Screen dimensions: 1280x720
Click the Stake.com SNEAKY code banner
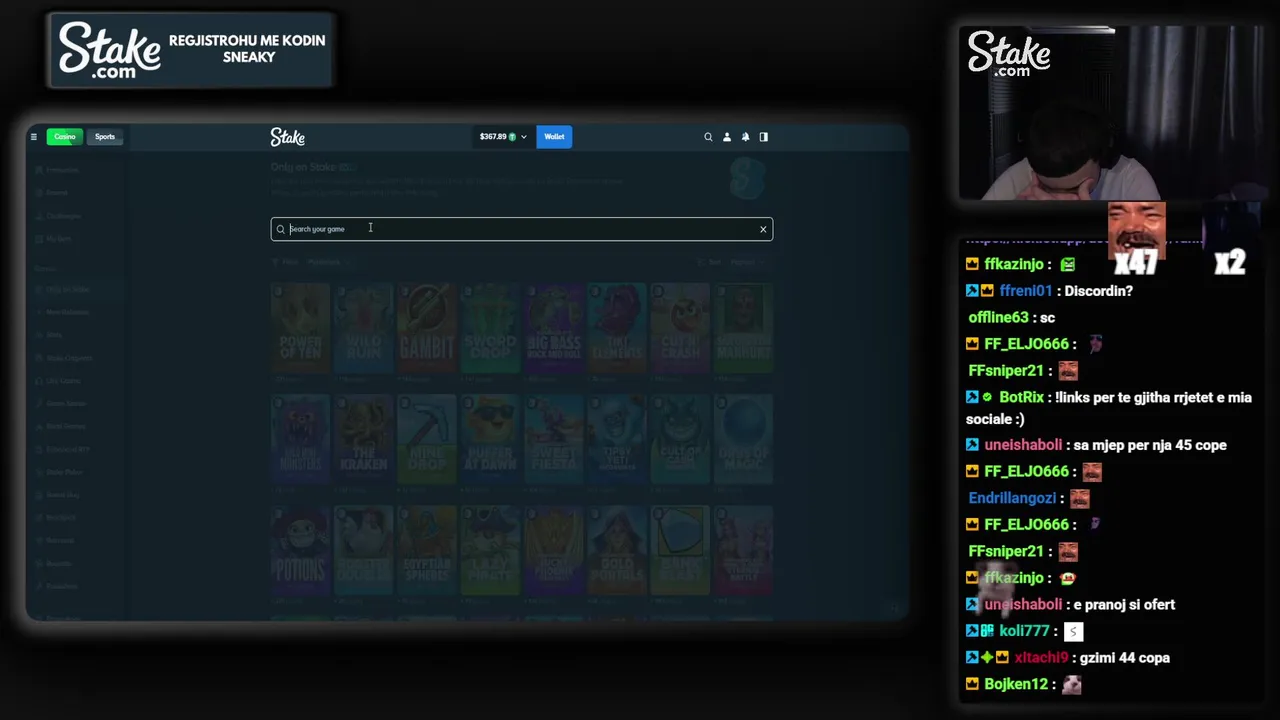click(191, 50)
